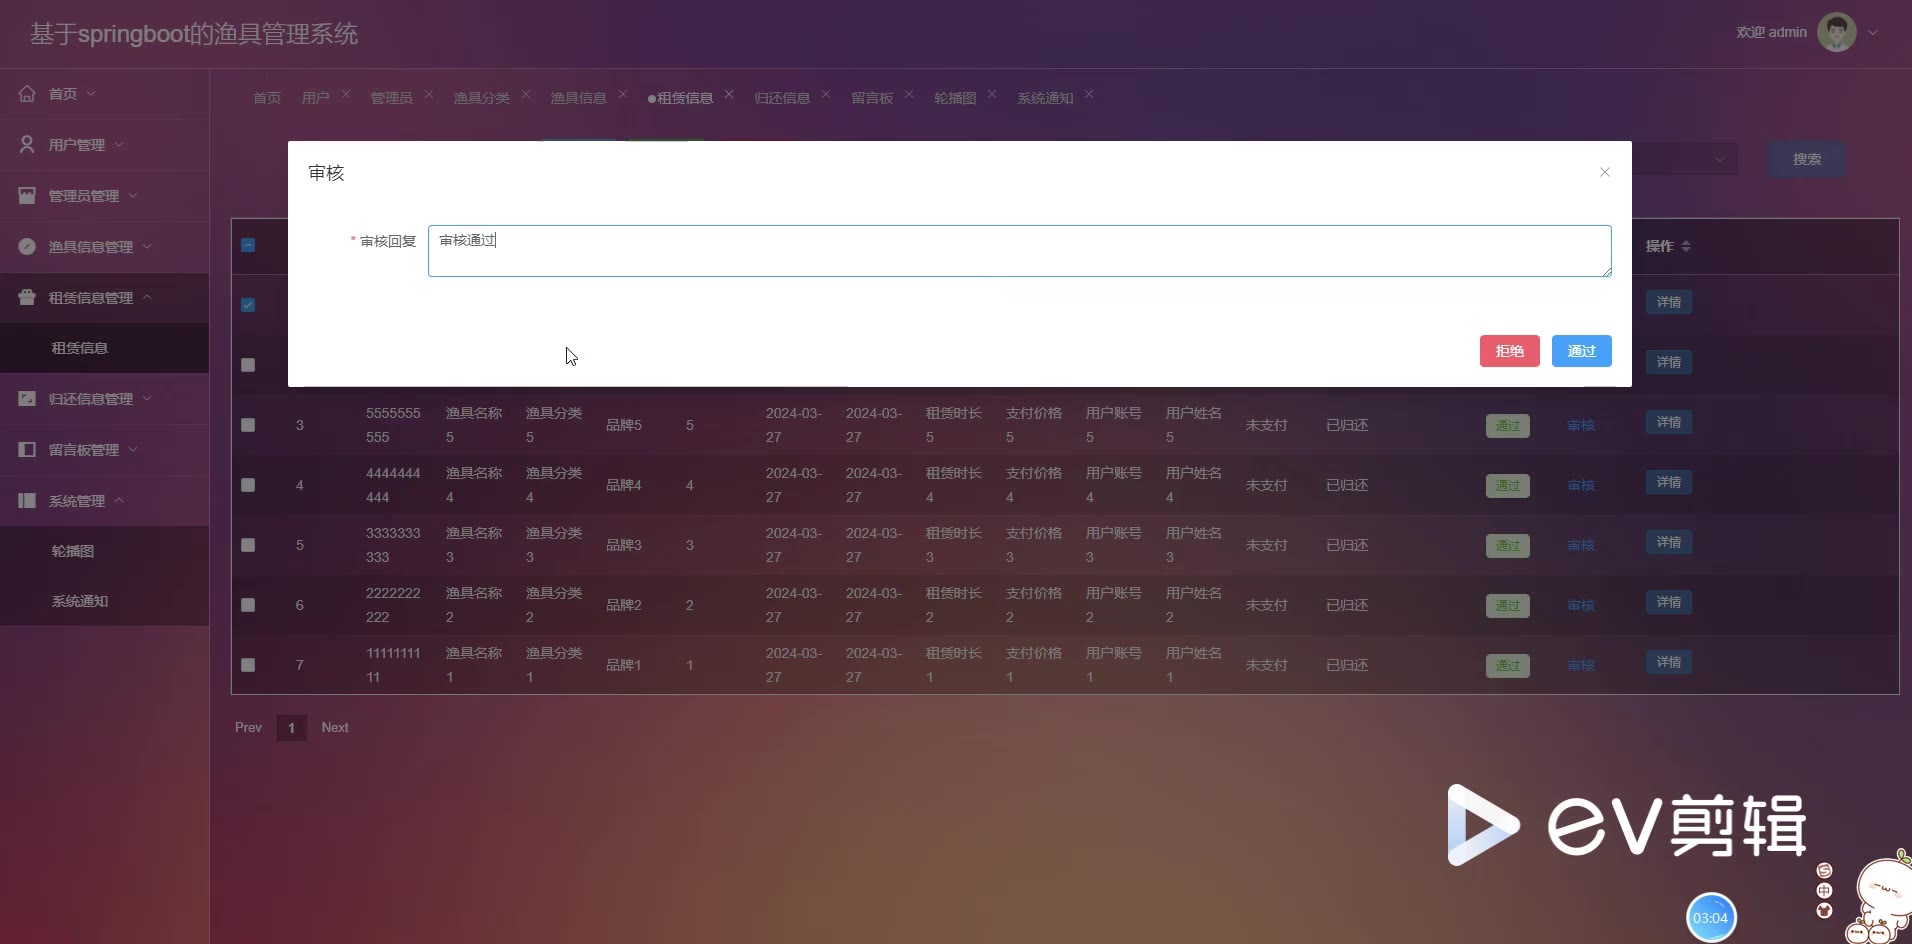This screenshot has width=1912, height=944.
Task: Click the user management person icon
Action: click(x=27, y=144)
